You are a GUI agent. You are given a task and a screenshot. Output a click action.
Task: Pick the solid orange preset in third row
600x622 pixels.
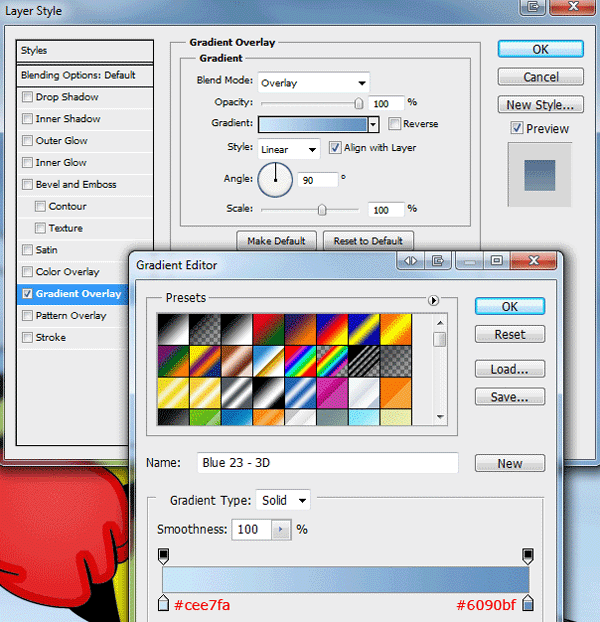[x=395, y=393]
